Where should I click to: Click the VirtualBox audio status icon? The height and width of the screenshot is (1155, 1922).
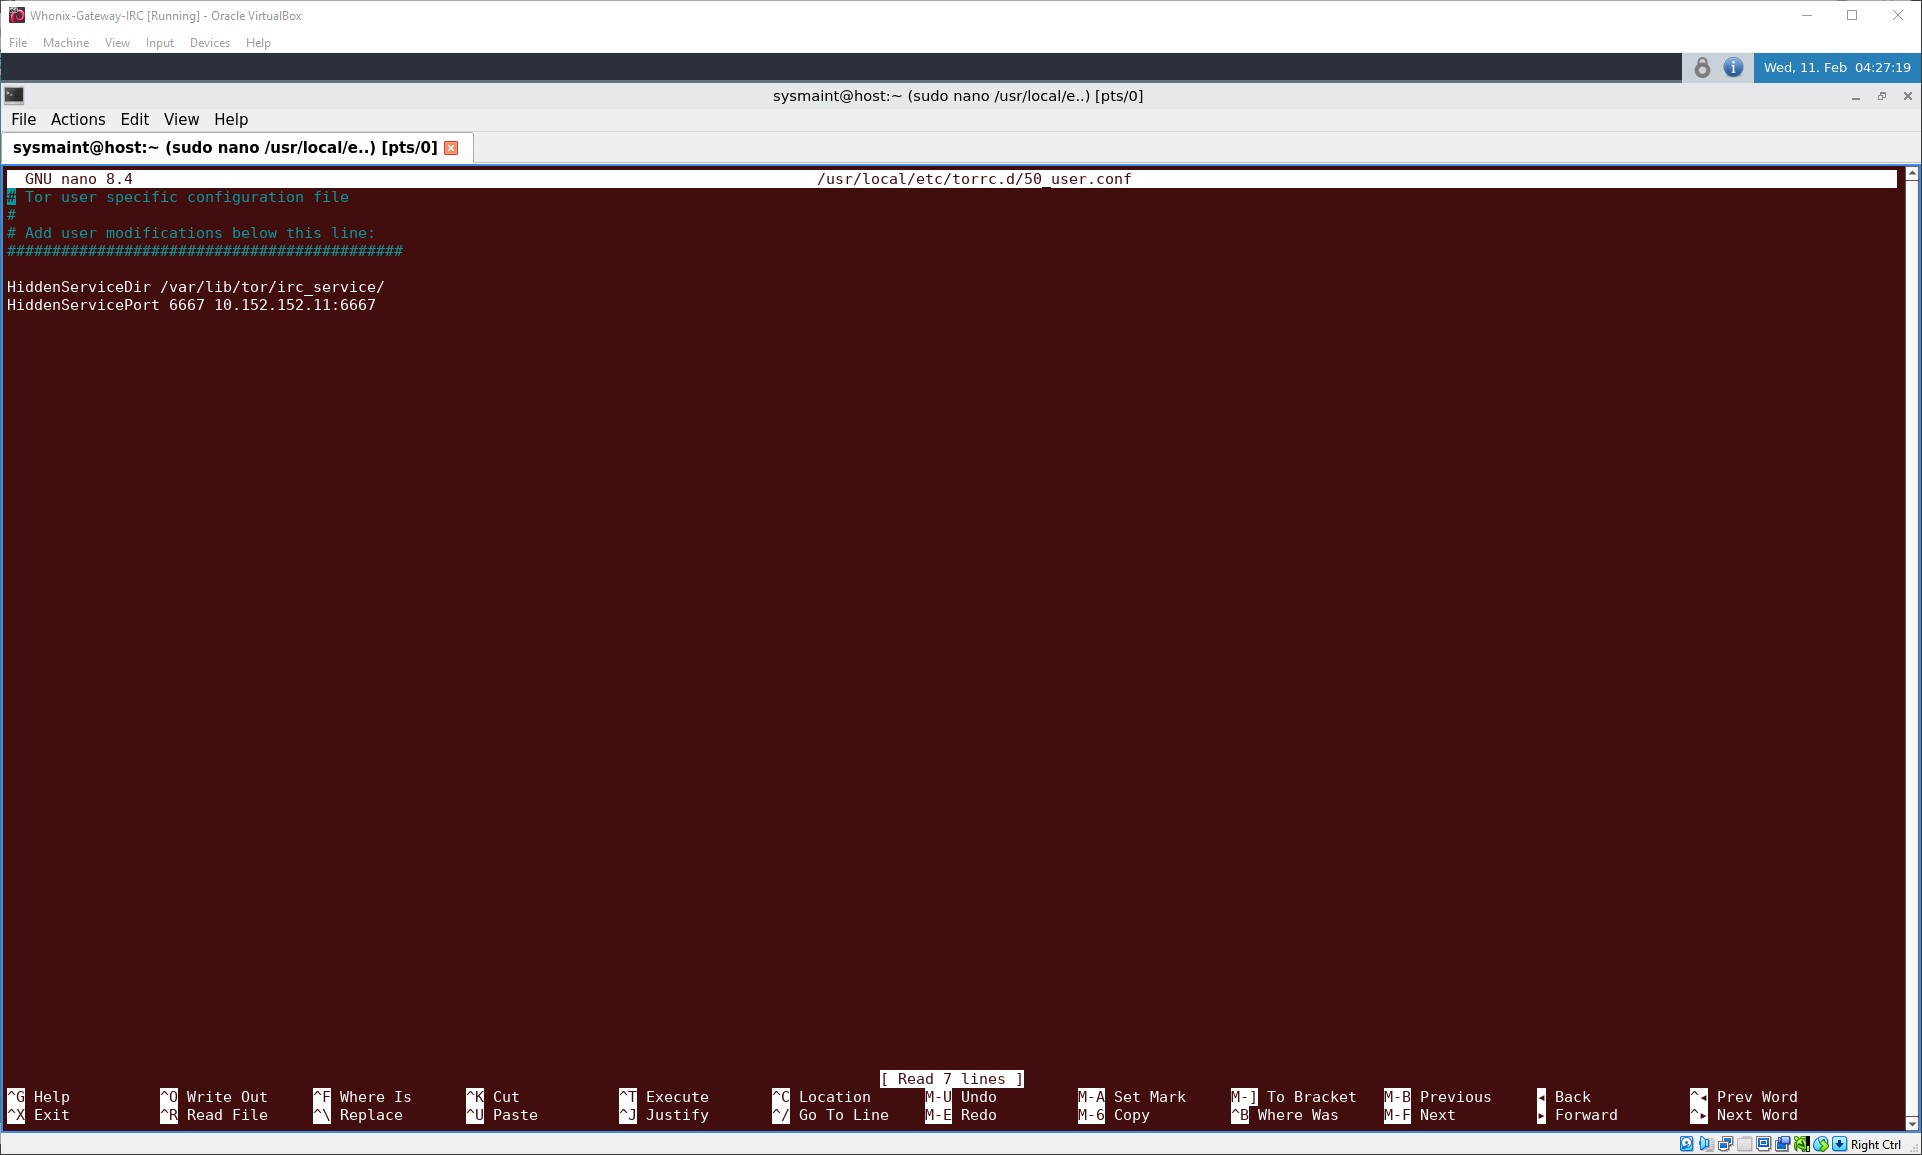click(x=1706, y=1144)
